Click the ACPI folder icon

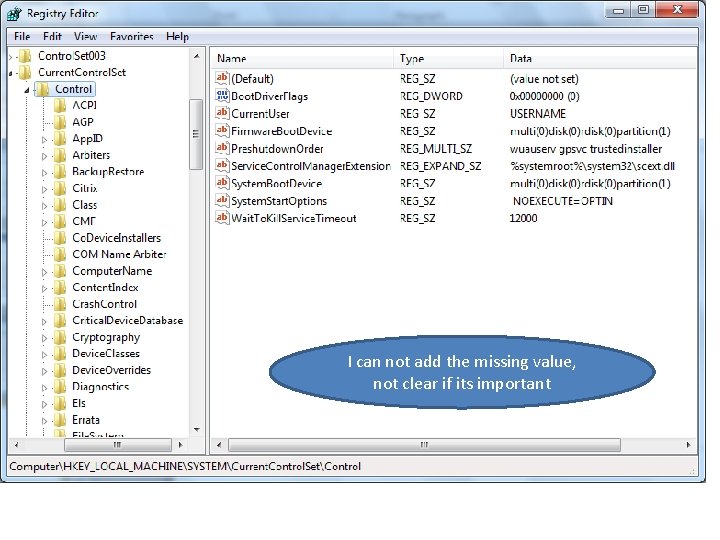60,106
